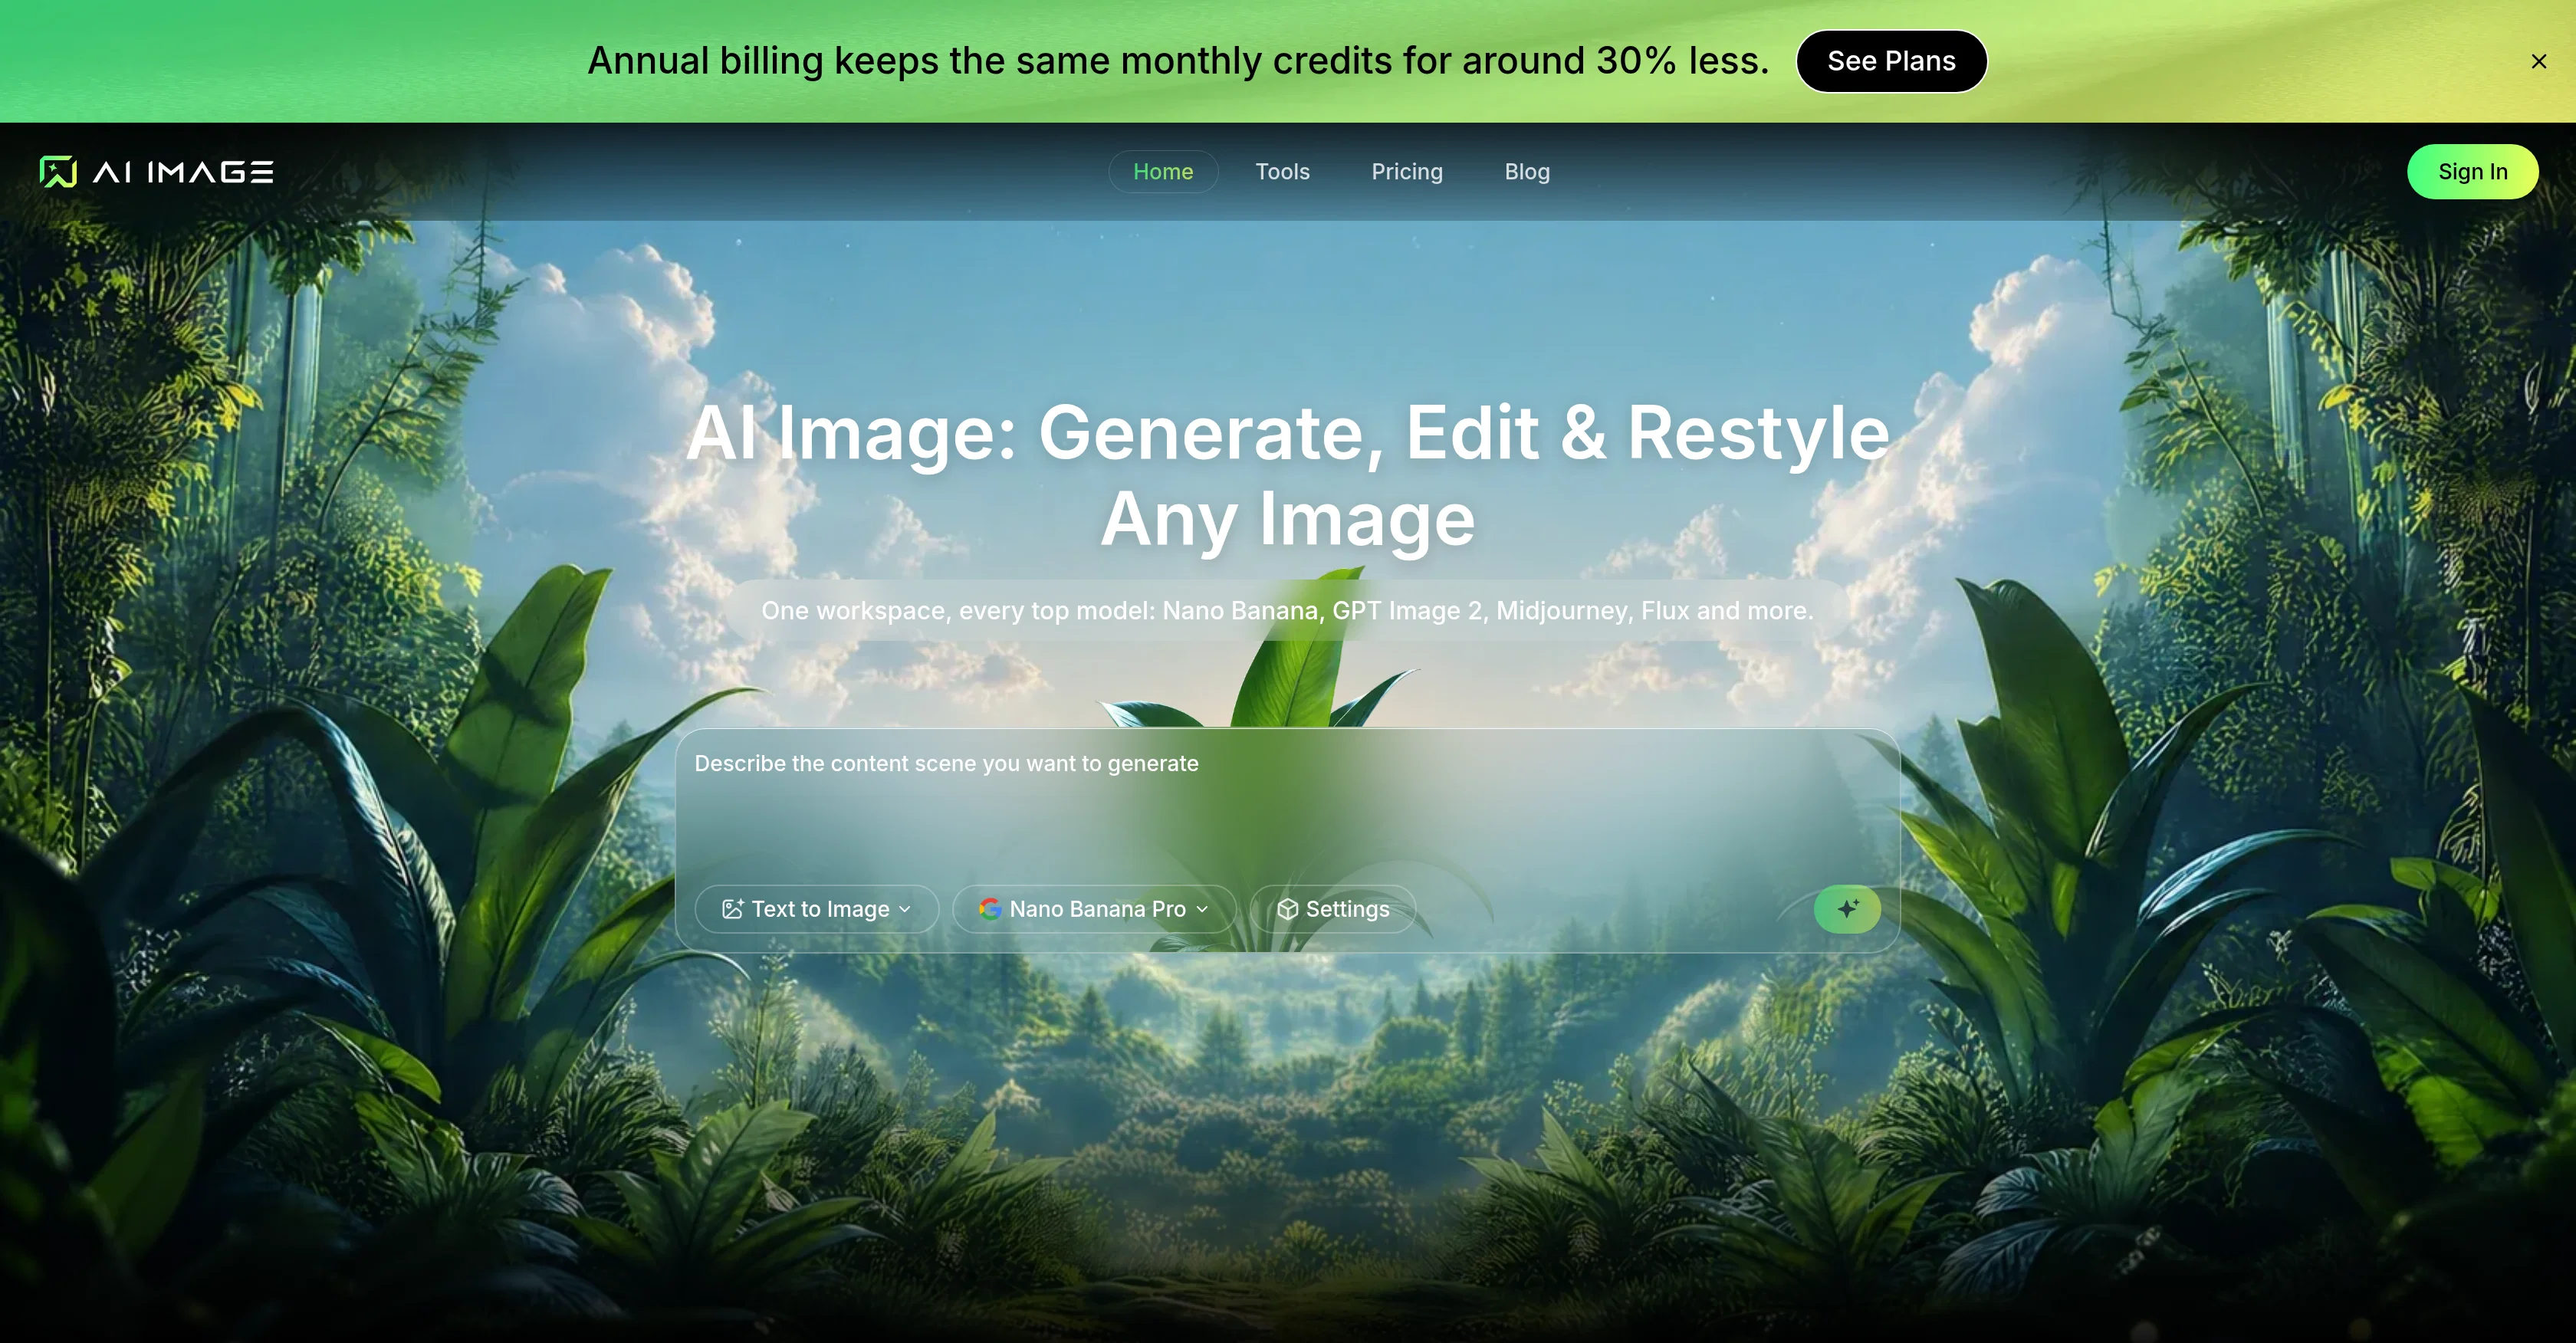The width and height of the screenshot is (2576, 1343).
Task: Open the Text to Image mode dropdown
Action: click(816, 909)
